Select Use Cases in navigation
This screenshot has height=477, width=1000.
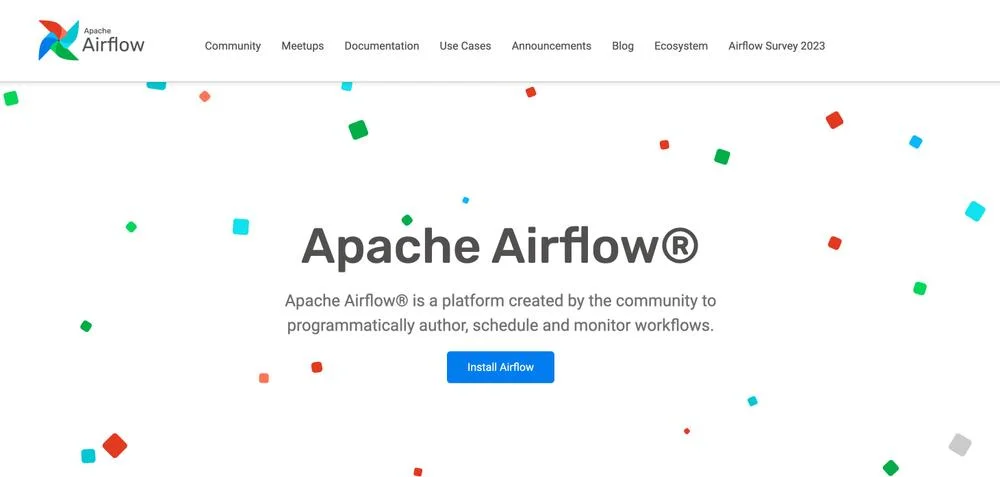465,46
